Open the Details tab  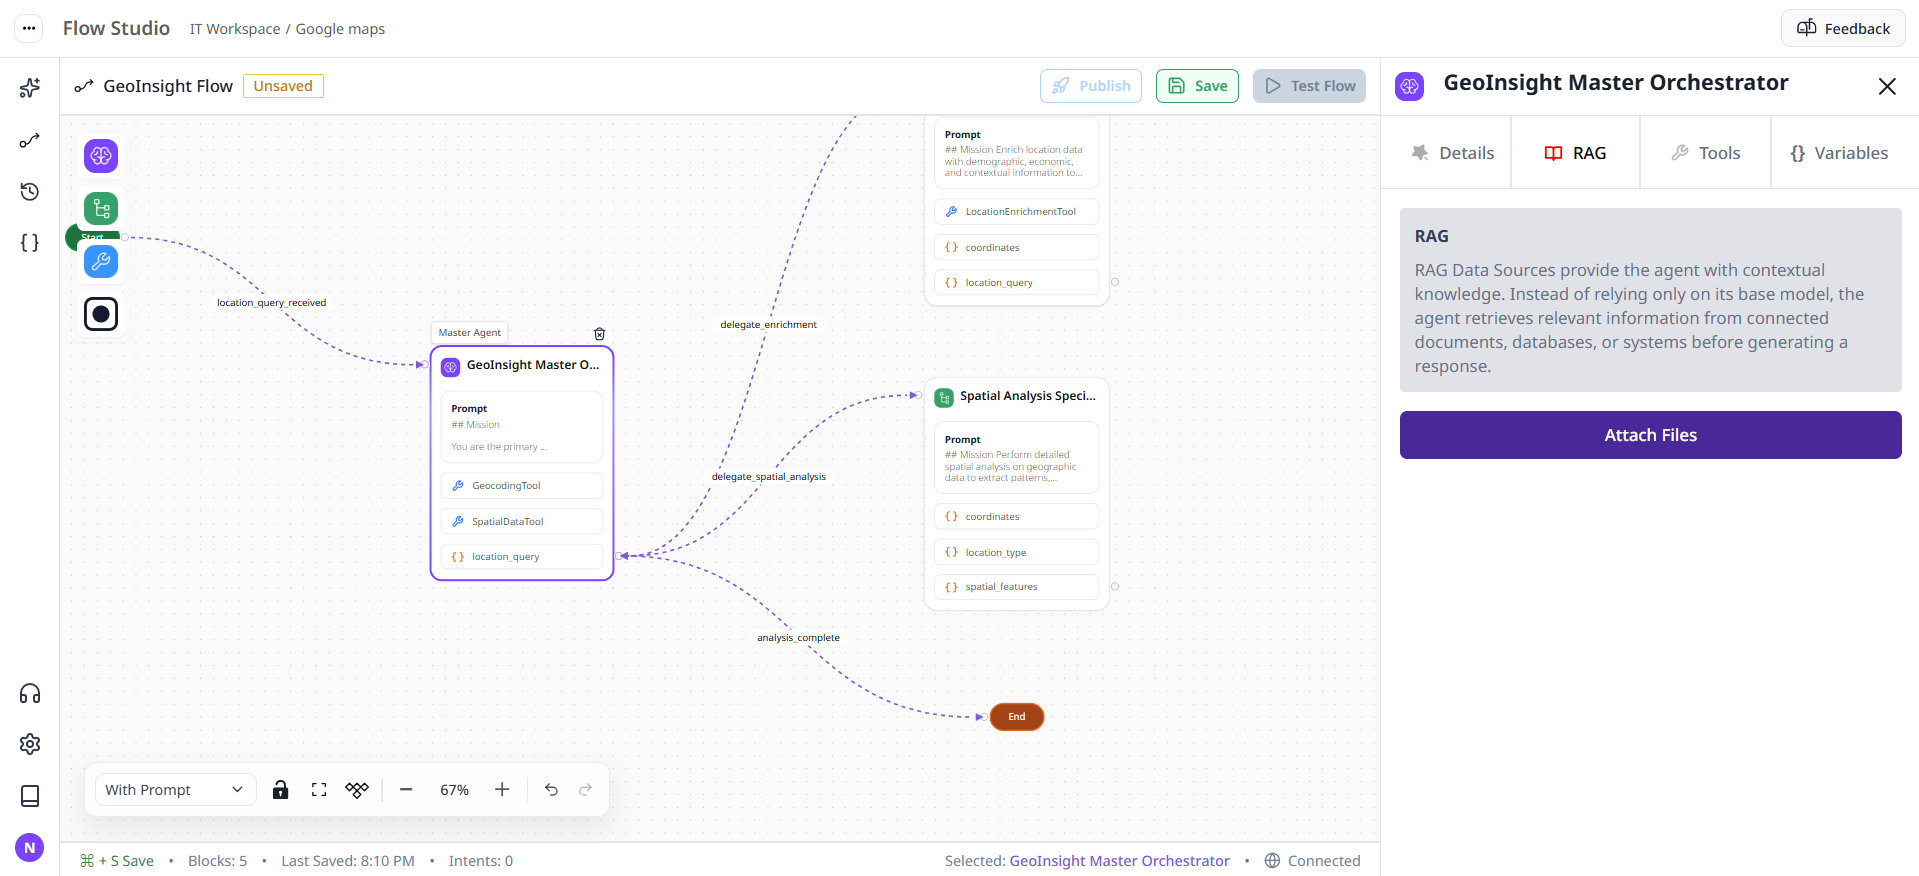tap(1453, 153)
